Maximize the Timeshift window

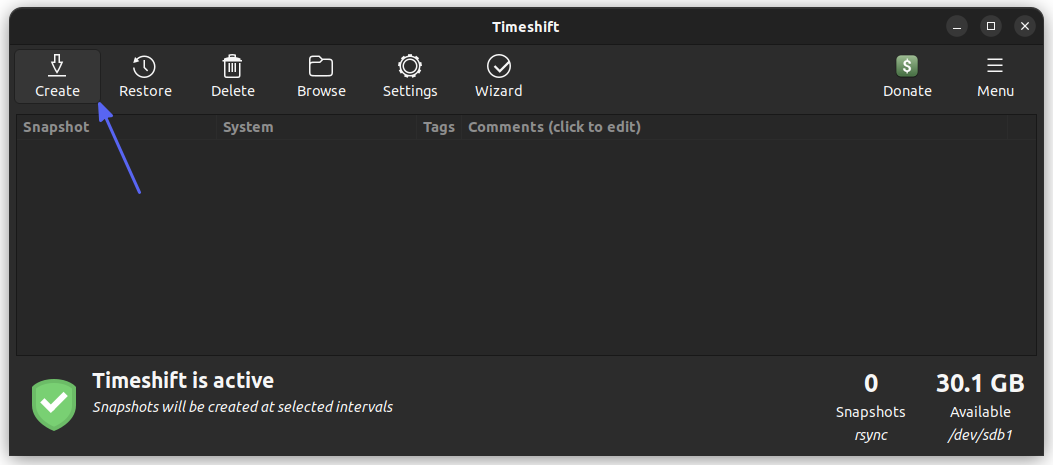[991, 26]
